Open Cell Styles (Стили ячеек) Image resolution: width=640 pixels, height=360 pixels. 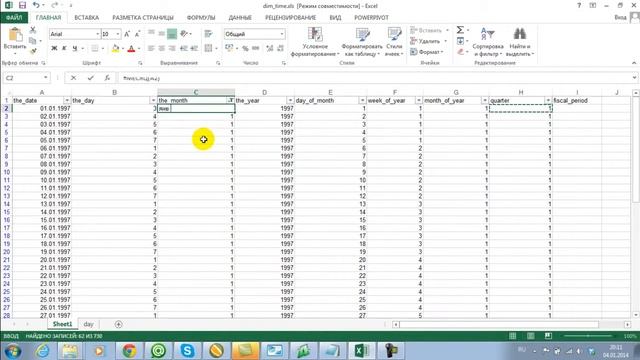pos(394,42)
